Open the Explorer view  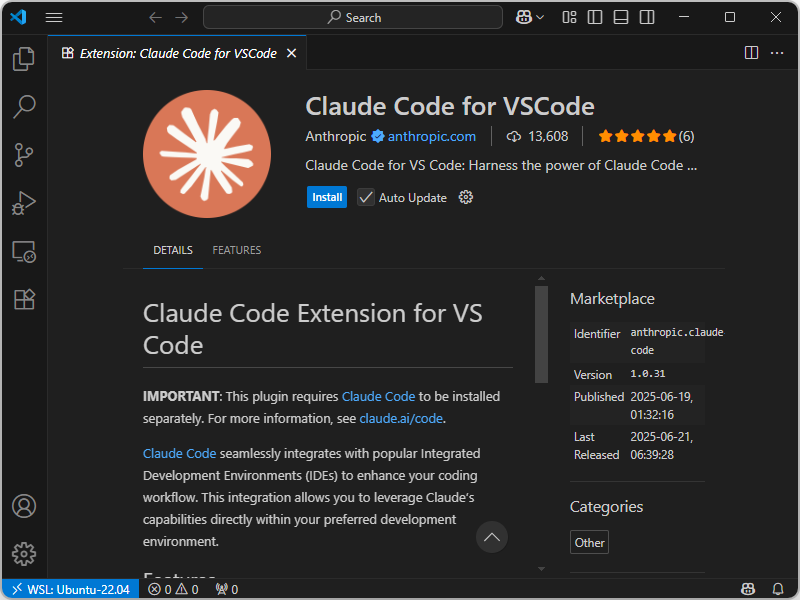tap(24, 59)
